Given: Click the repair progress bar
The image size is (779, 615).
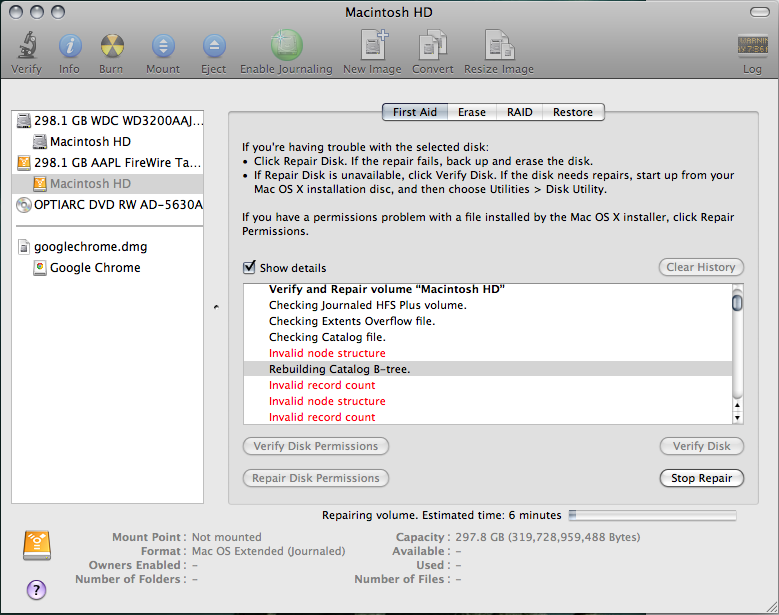Looking at the screenshot, I should 653,515.
